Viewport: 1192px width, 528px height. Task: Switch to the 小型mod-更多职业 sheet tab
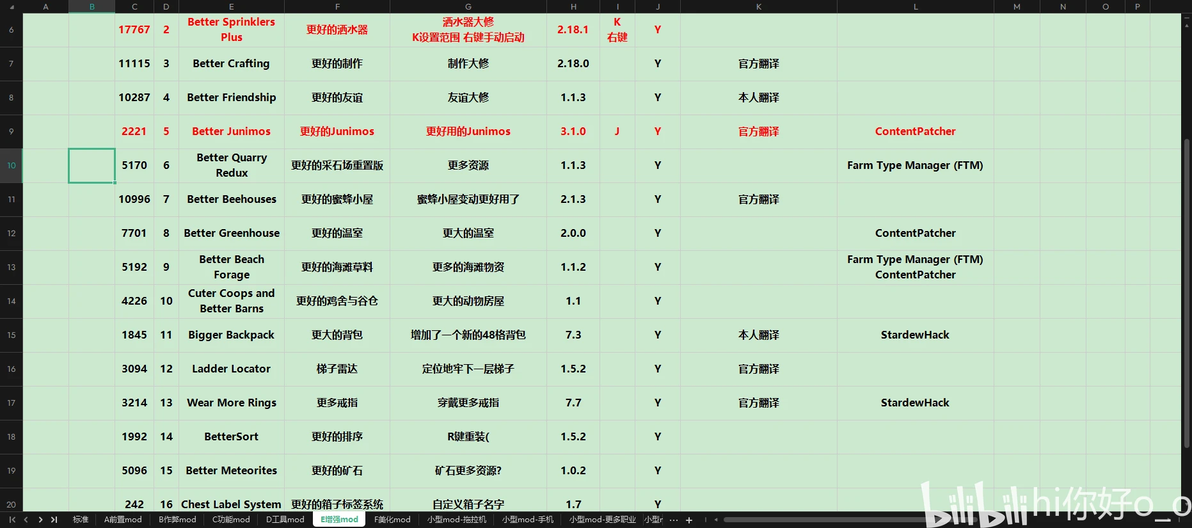click(602, 520)
